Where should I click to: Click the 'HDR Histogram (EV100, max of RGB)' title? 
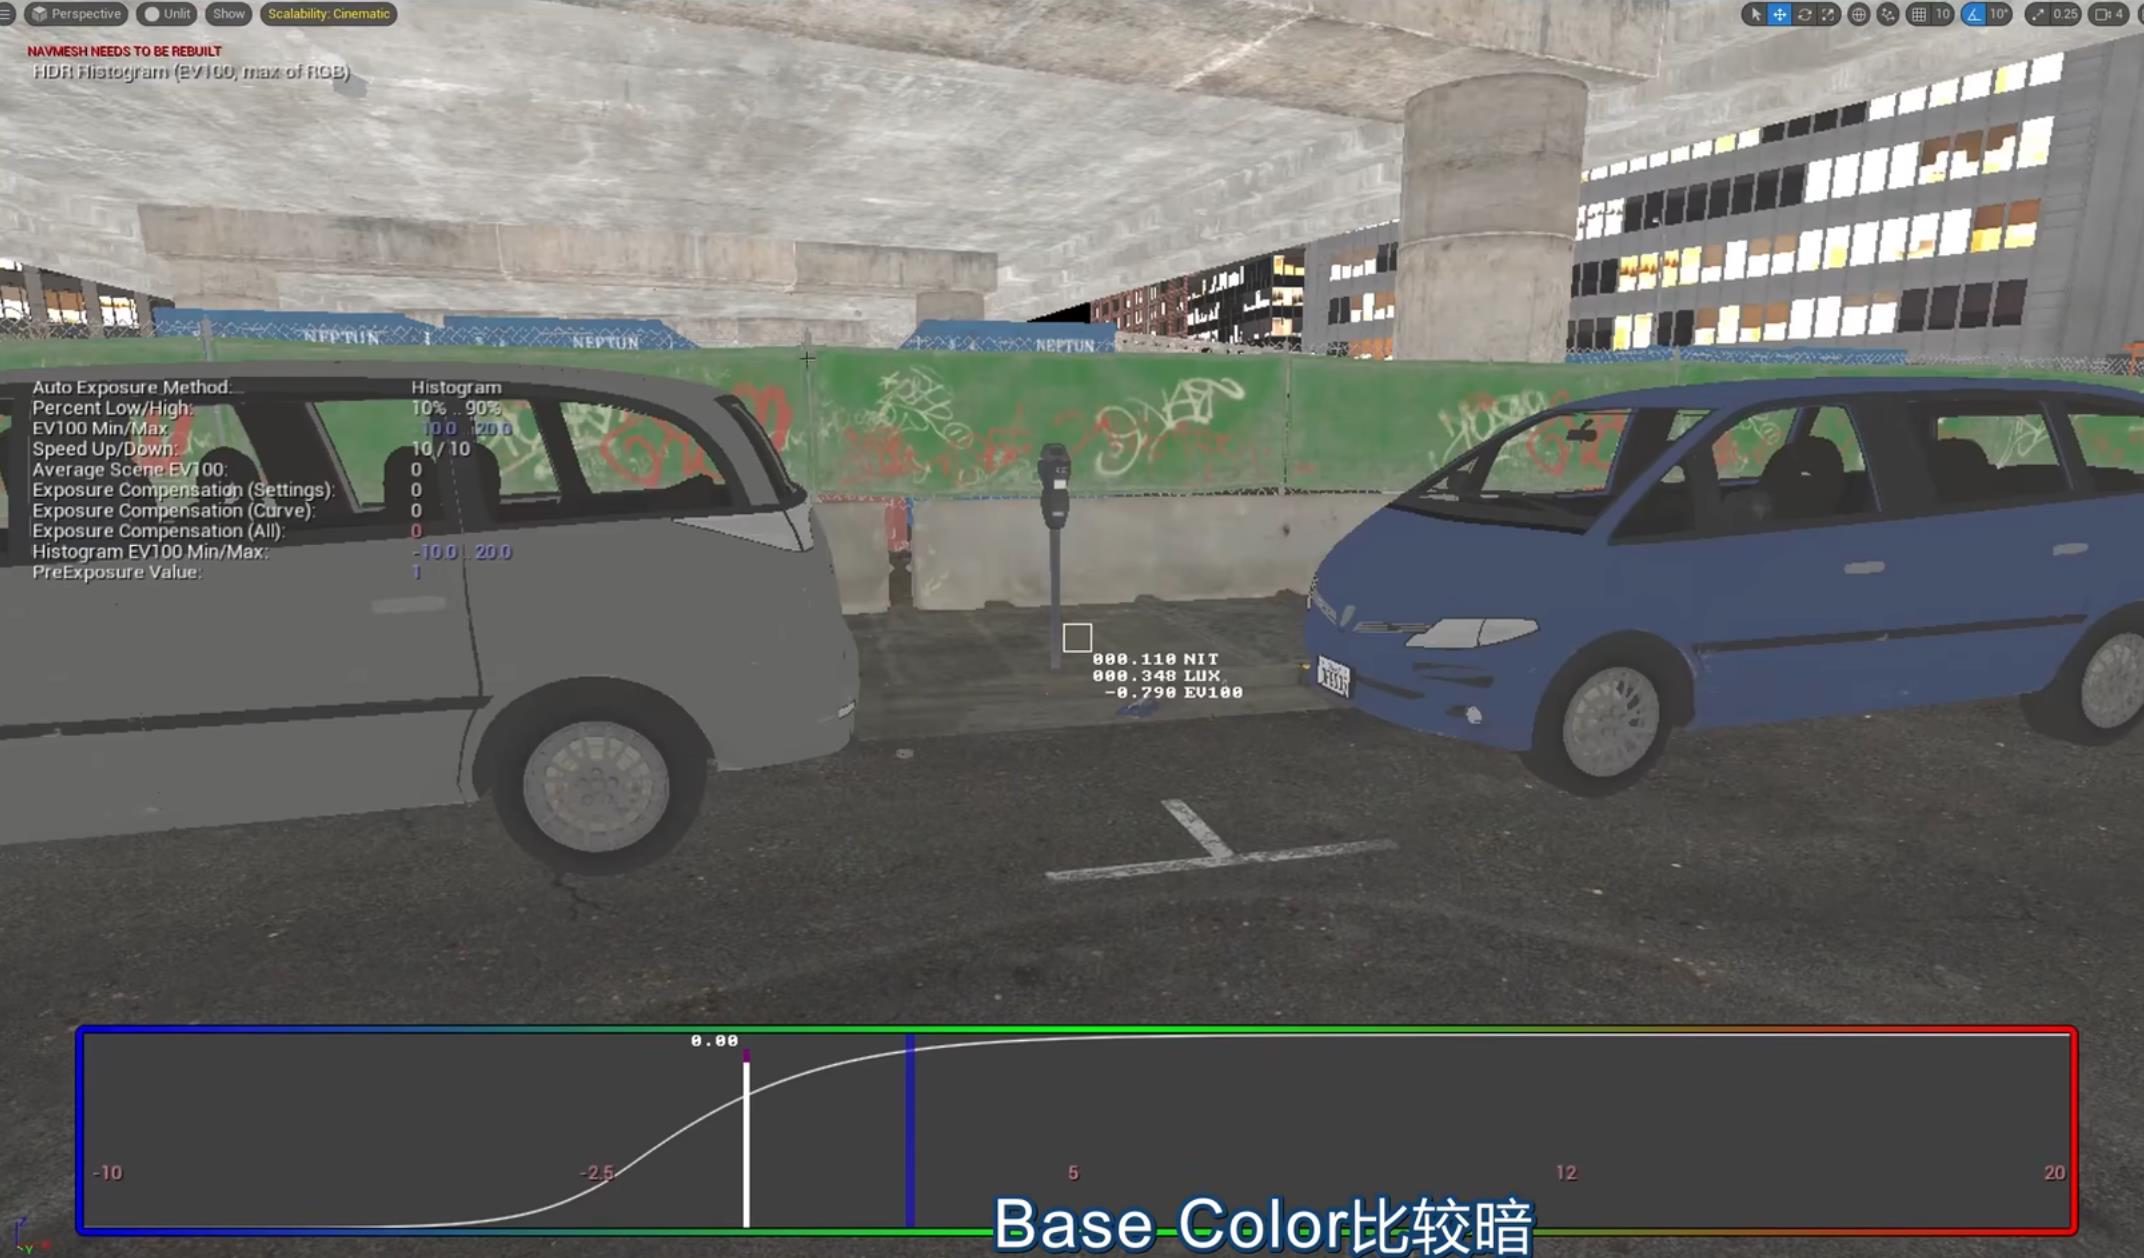191,72
